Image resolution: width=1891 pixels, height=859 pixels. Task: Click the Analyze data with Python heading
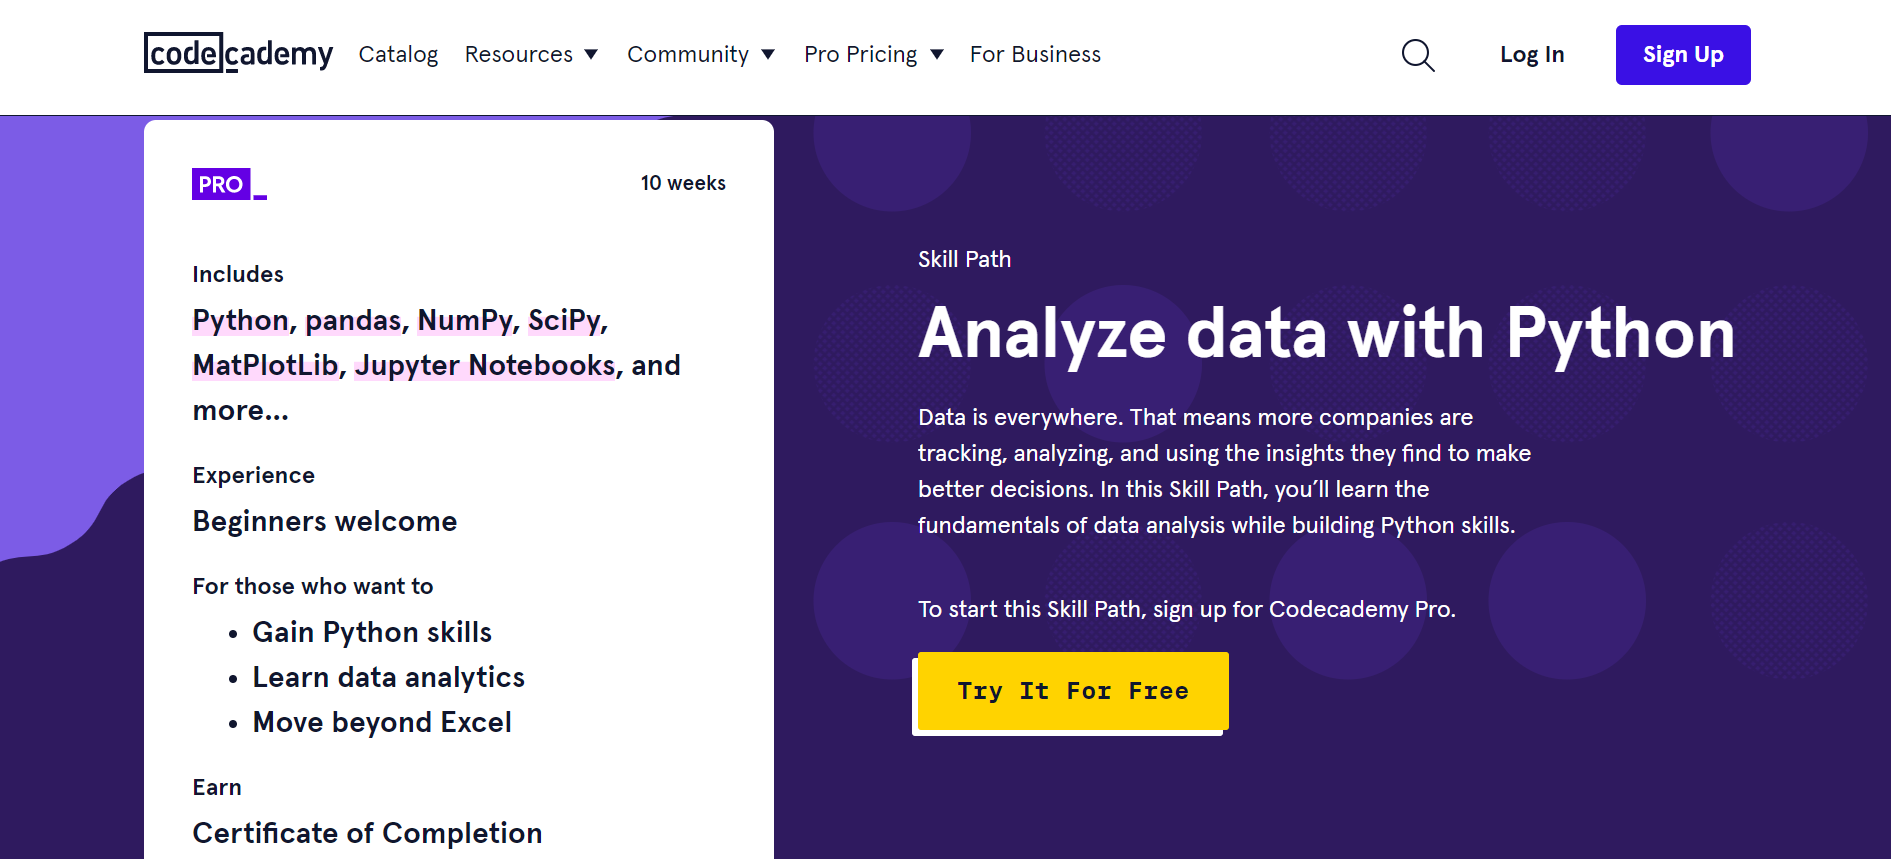[x=1326, y=334]
